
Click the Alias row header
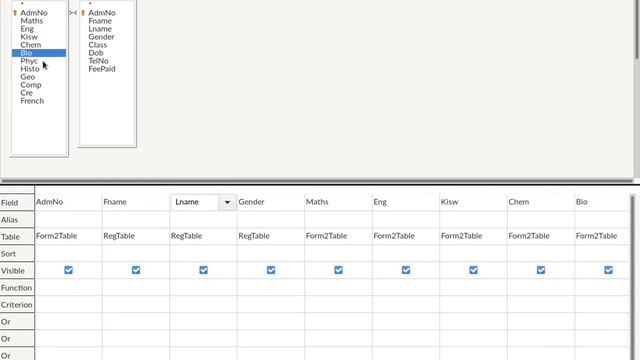tap(17, 220)
